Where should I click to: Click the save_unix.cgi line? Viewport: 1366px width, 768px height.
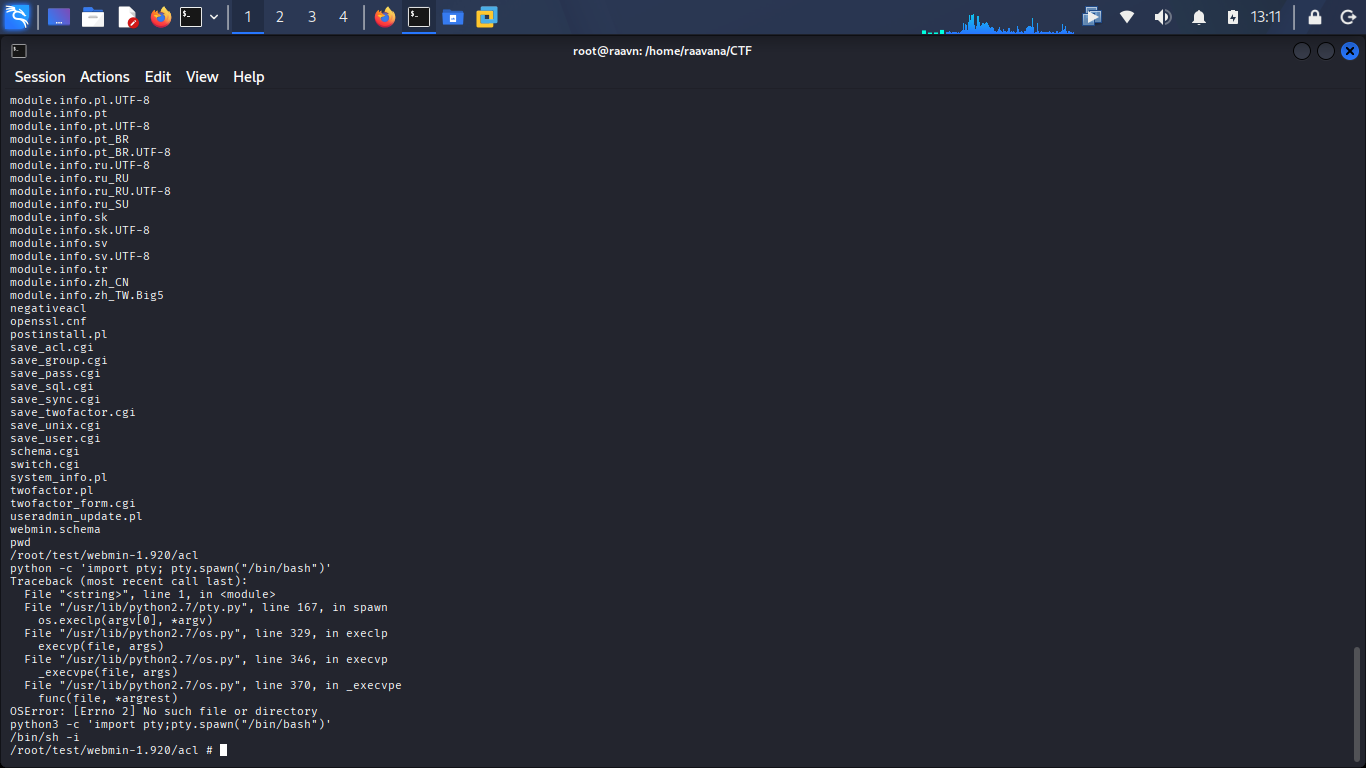click(x=55, y=425)
